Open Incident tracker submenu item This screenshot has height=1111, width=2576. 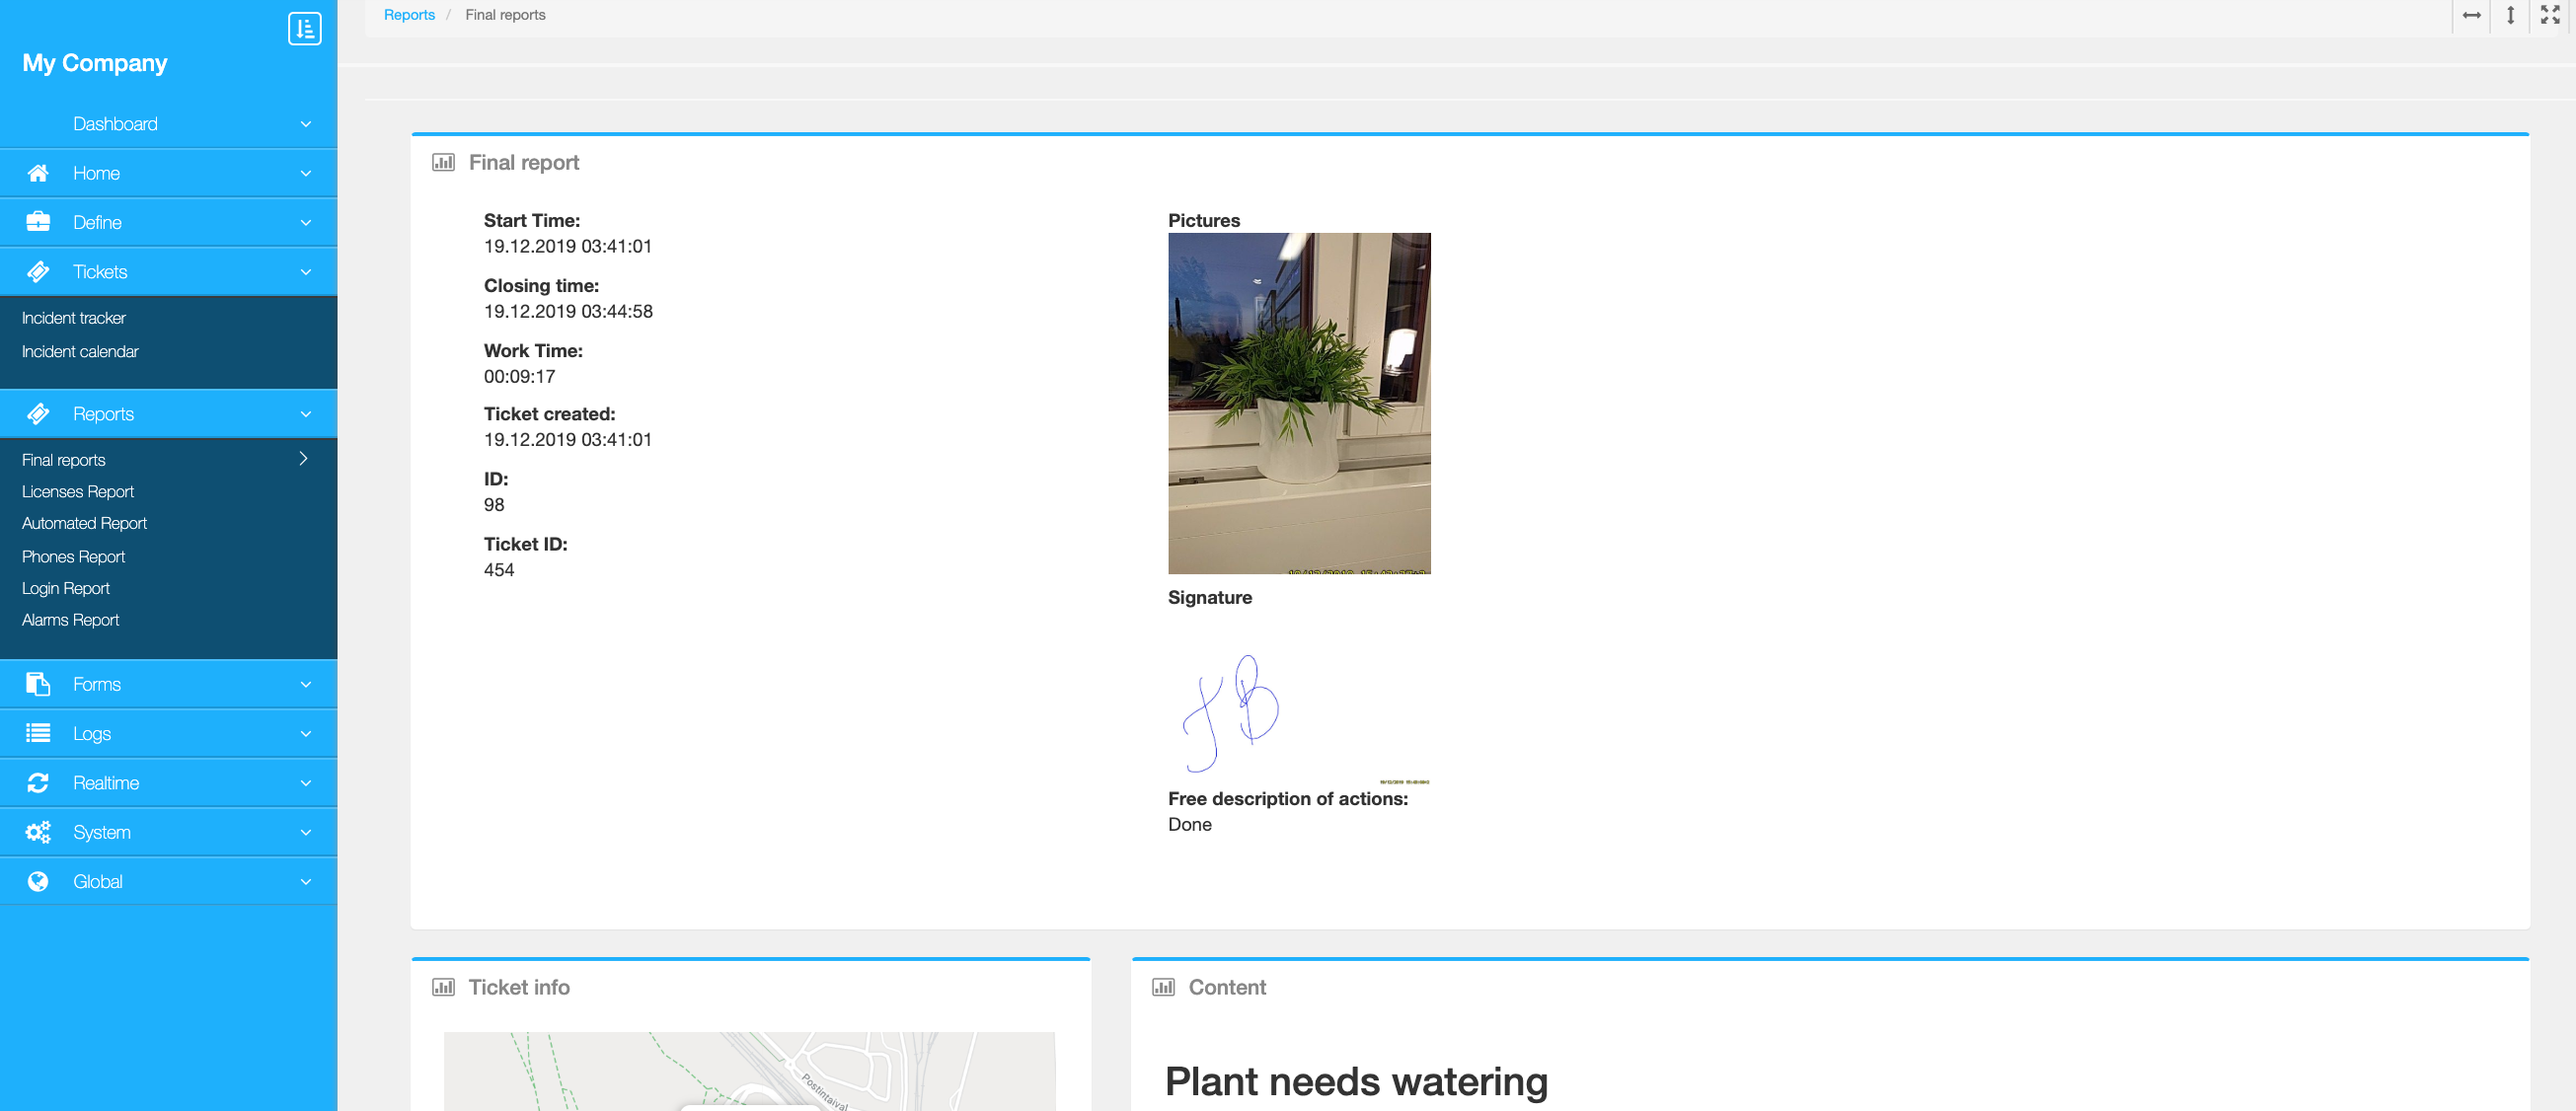(74, 318)
